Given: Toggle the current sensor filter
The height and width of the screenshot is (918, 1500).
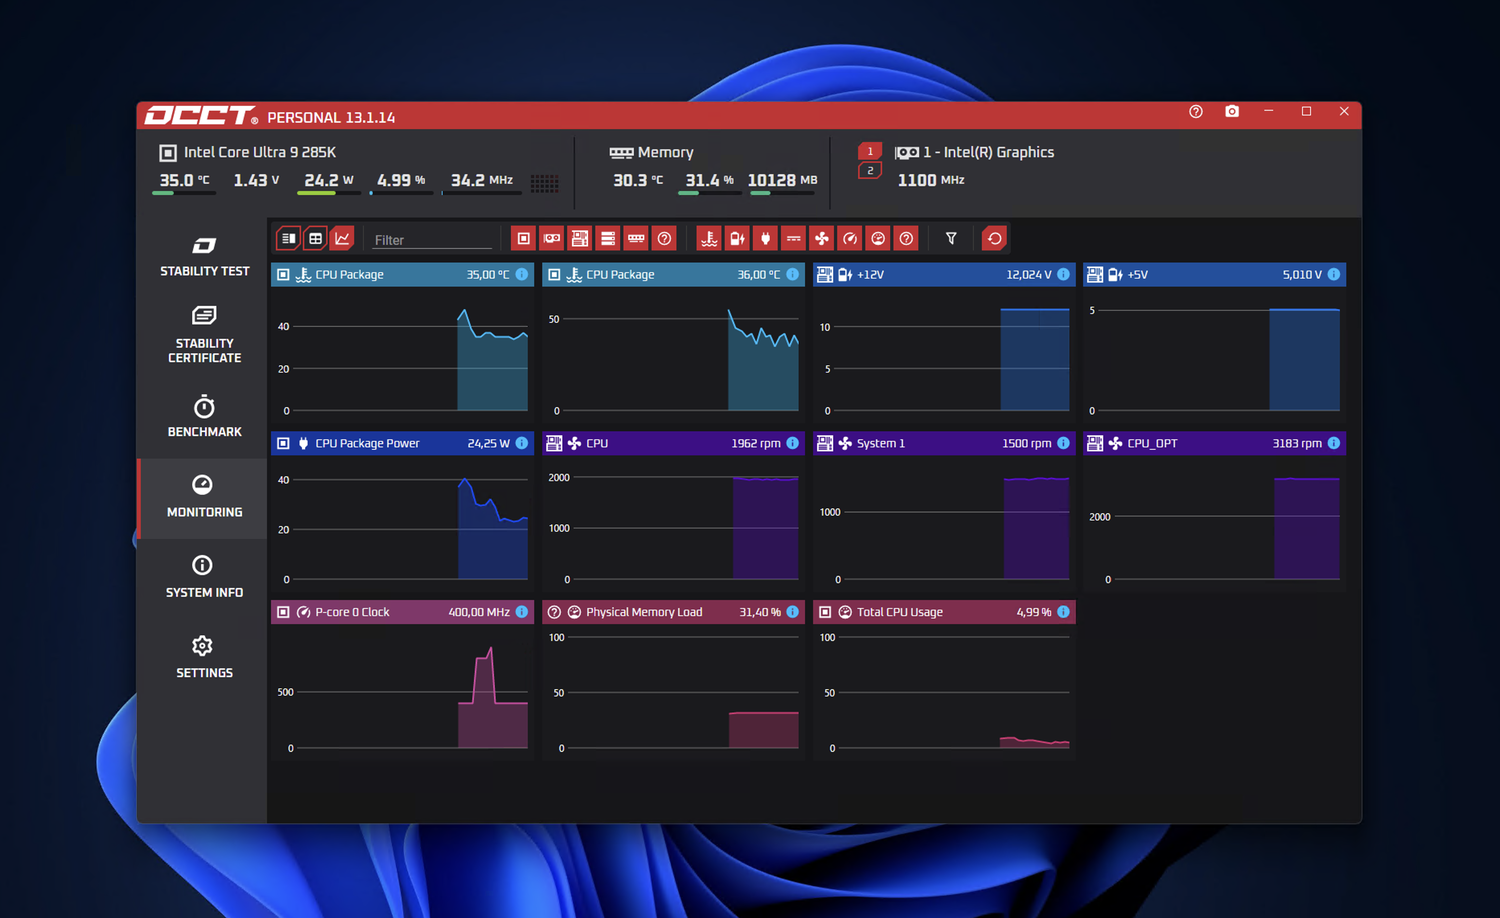Looking at the screenshot, I should tap(793, 238).
